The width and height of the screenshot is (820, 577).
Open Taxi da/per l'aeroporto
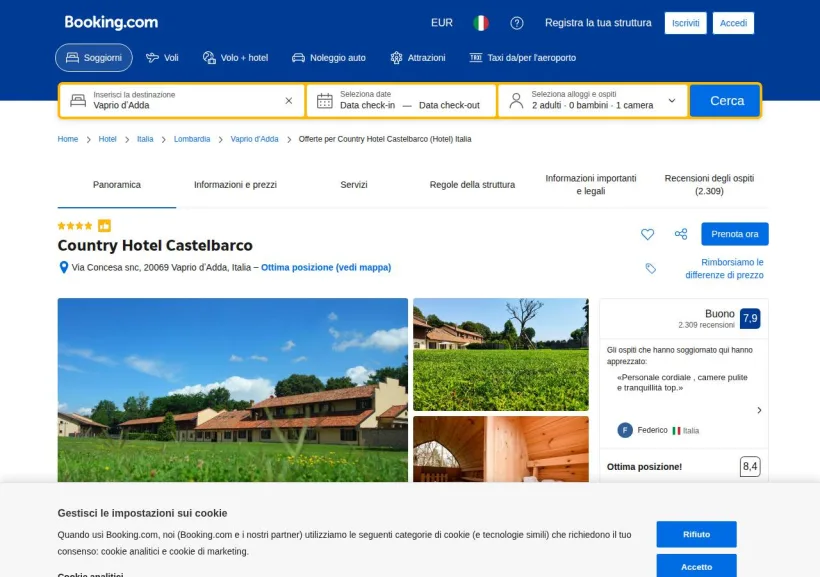tap(522, 58)
